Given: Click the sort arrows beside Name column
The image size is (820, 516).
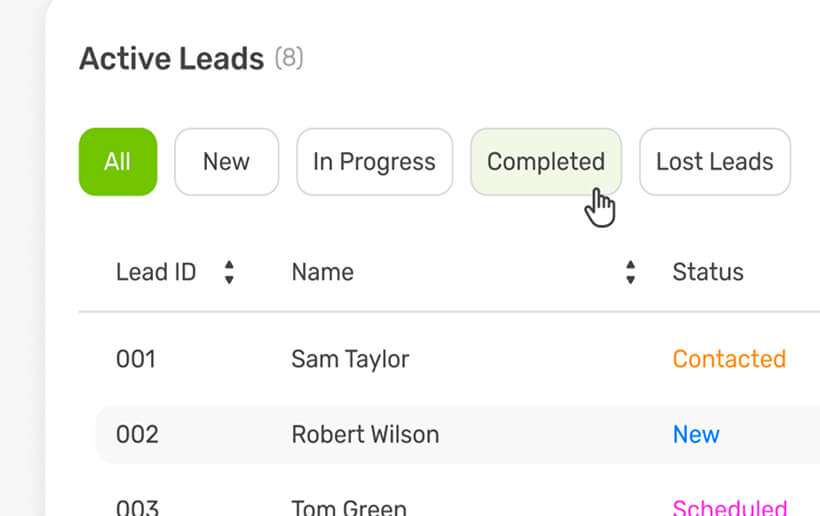Looking at the screenshot, I should (x=630, y=272).
